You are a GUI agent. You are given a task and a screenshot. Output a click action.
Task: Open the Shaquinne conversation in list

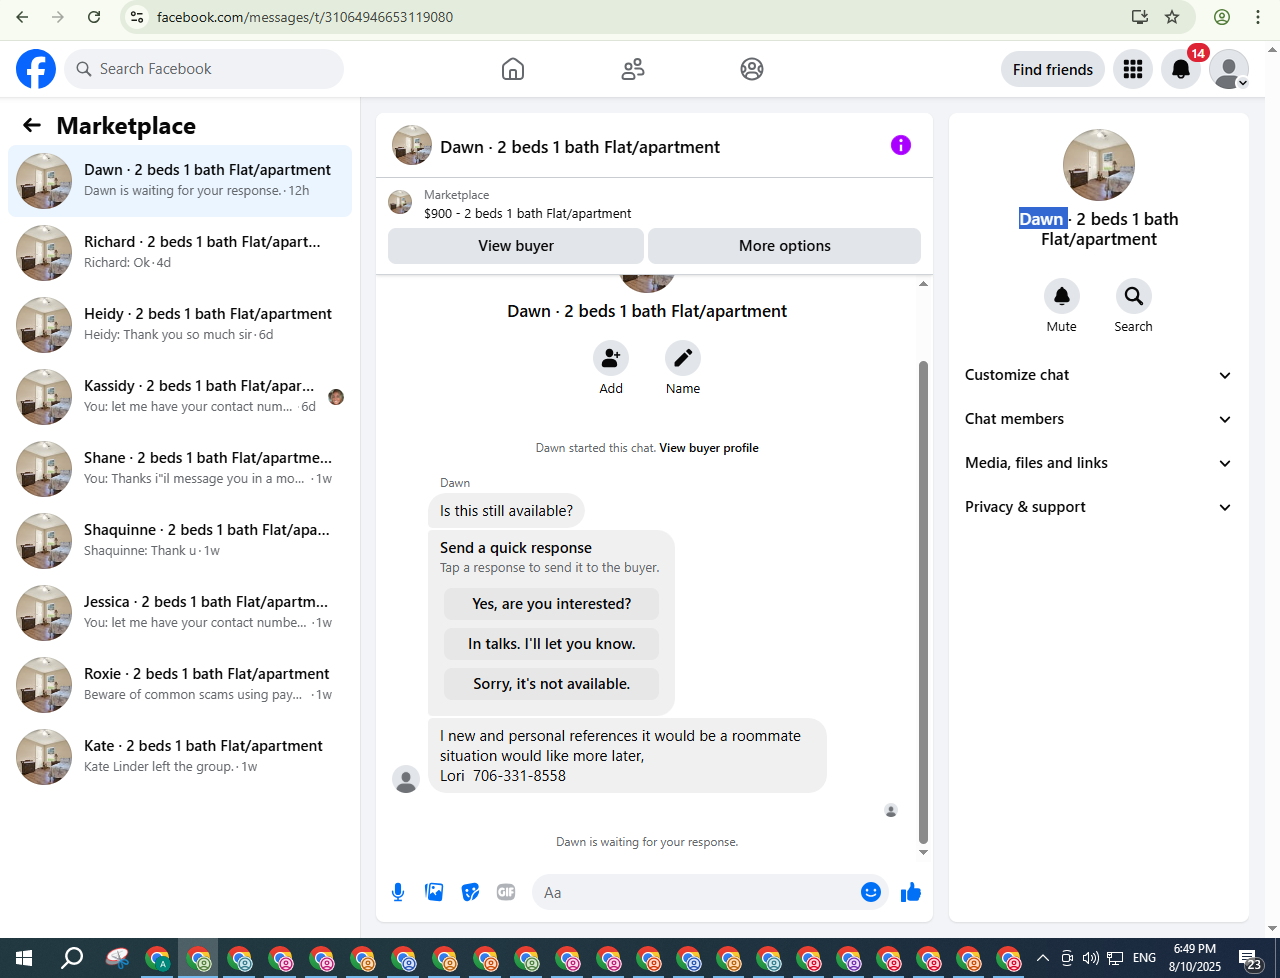click(x=180, y=541)
